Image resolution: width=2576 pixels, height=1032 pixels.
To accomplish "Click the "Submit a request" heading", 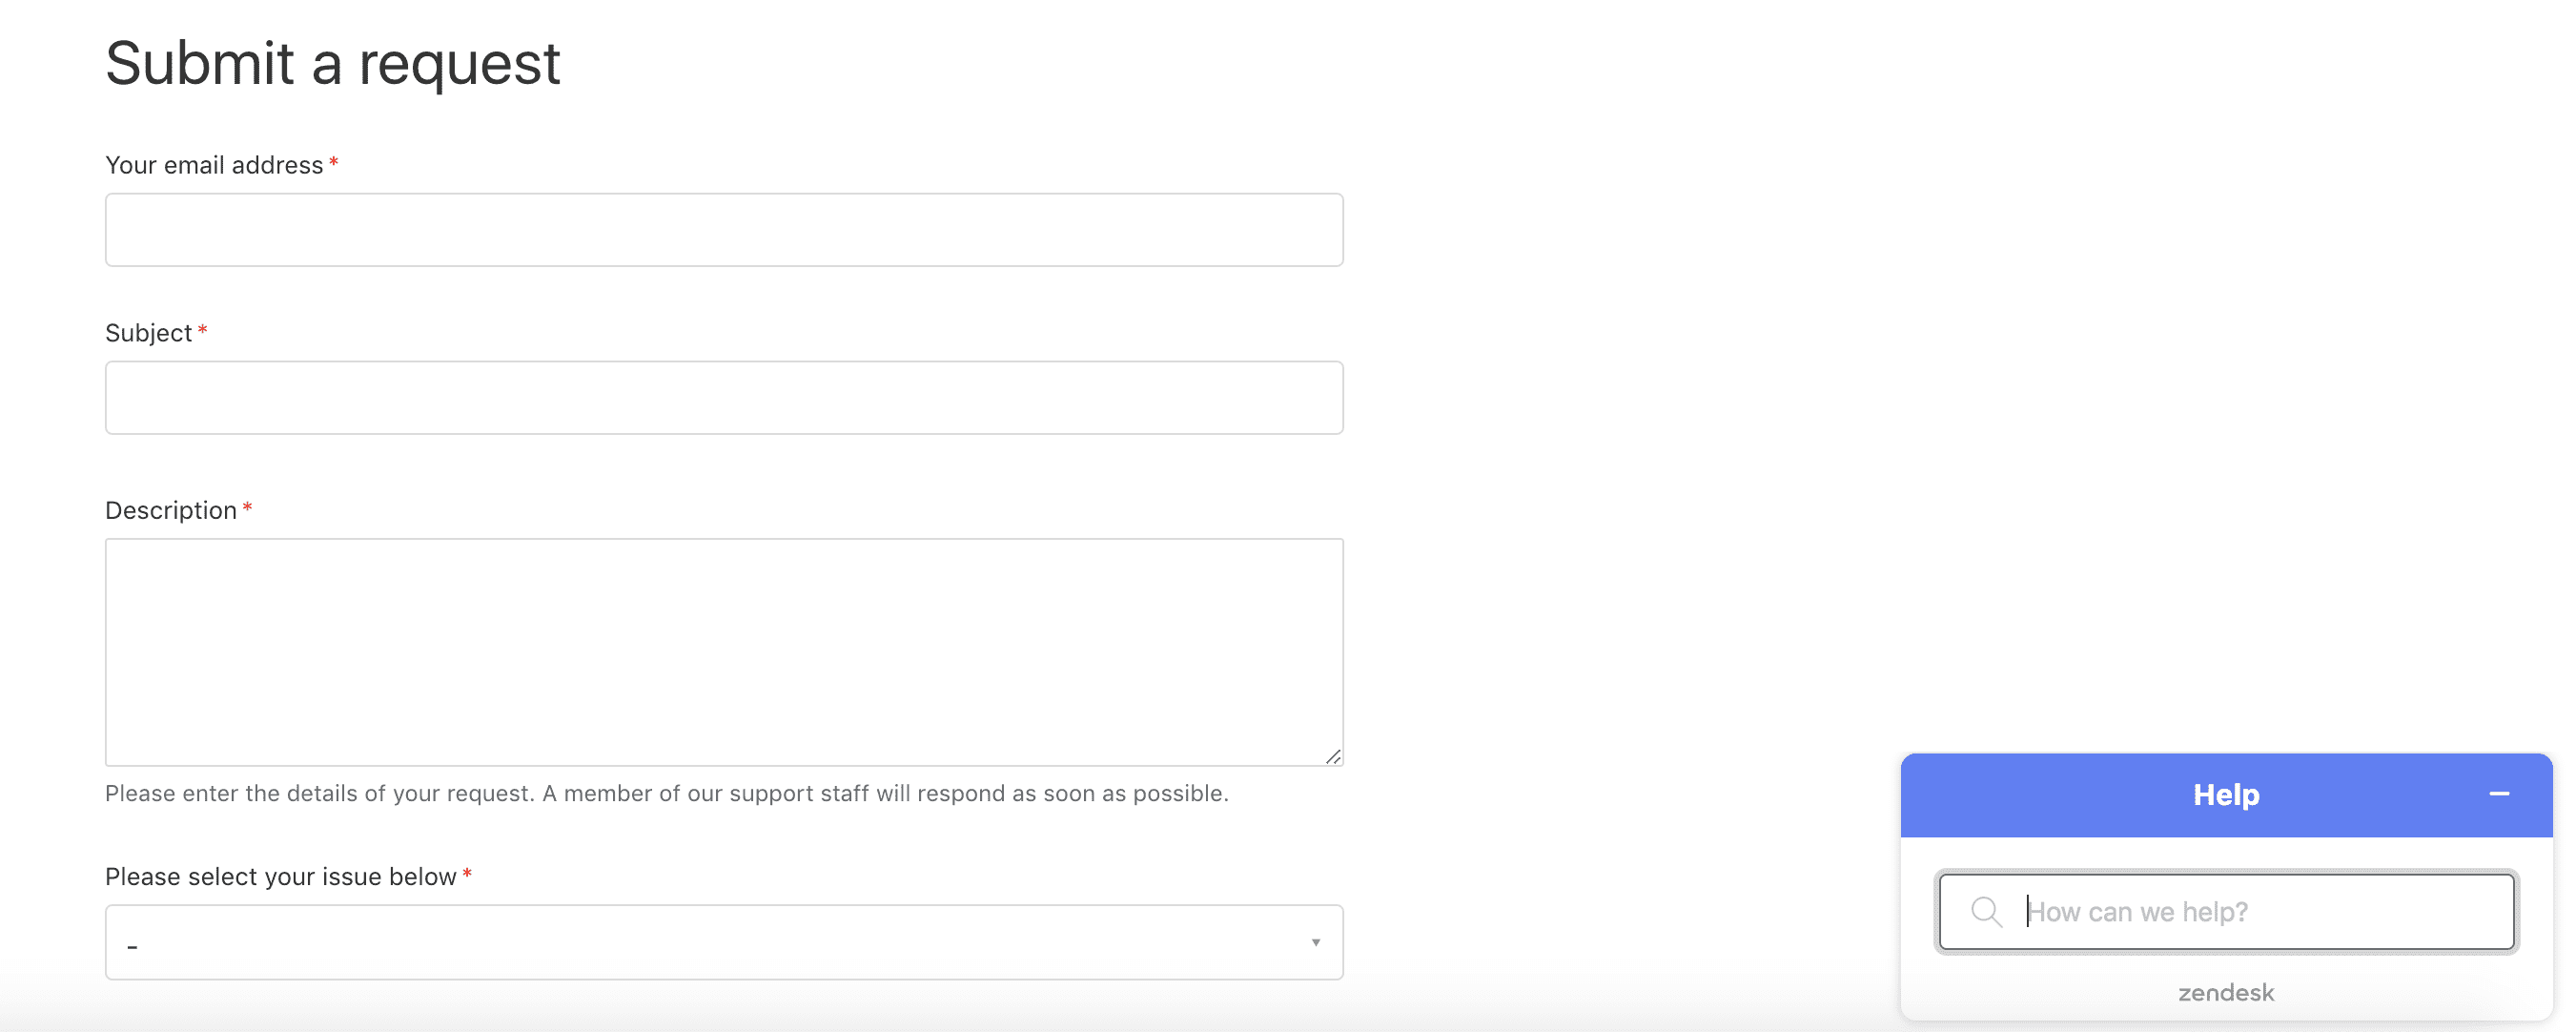I will pos(332,63).
